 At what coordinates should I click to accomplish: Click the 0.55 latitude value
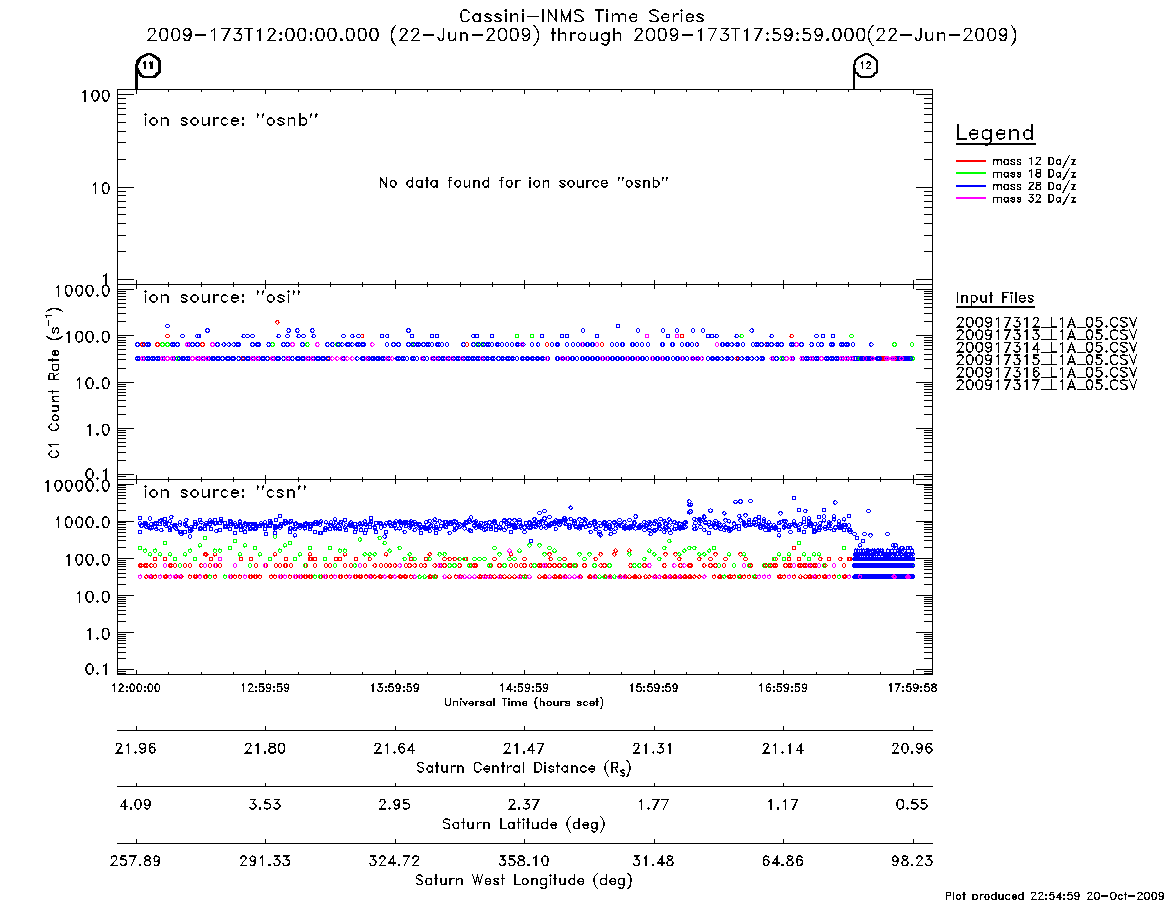coord(912,804)
